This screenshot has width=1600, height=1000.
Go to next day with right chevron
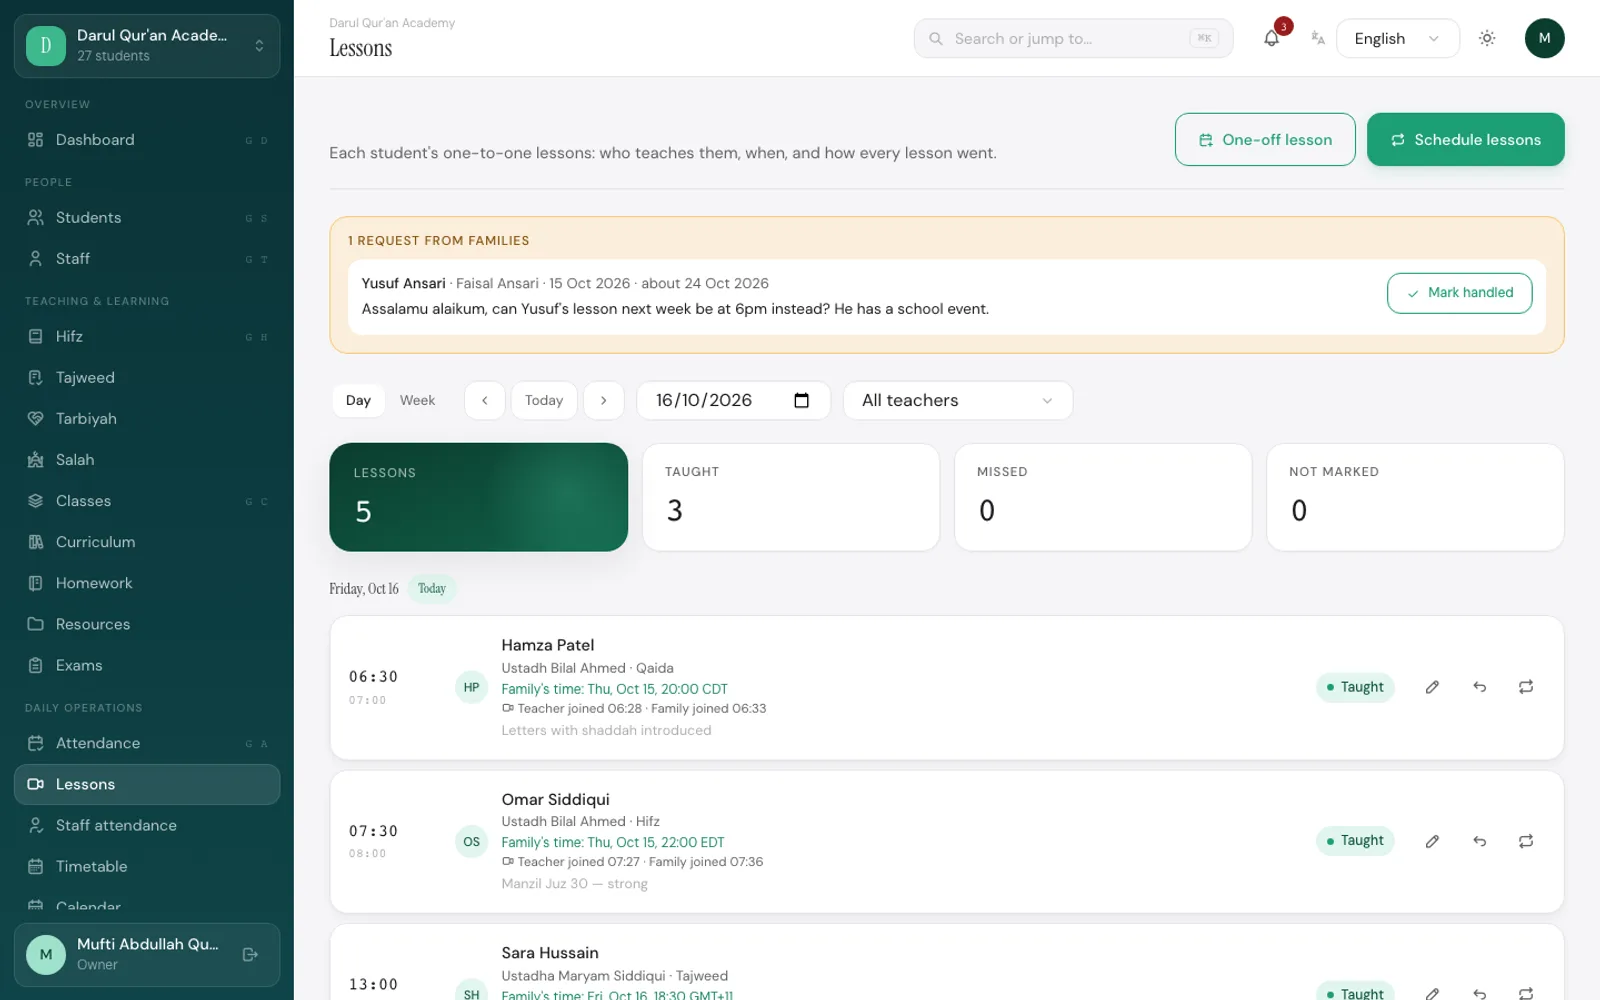click(x=604, y=400)
